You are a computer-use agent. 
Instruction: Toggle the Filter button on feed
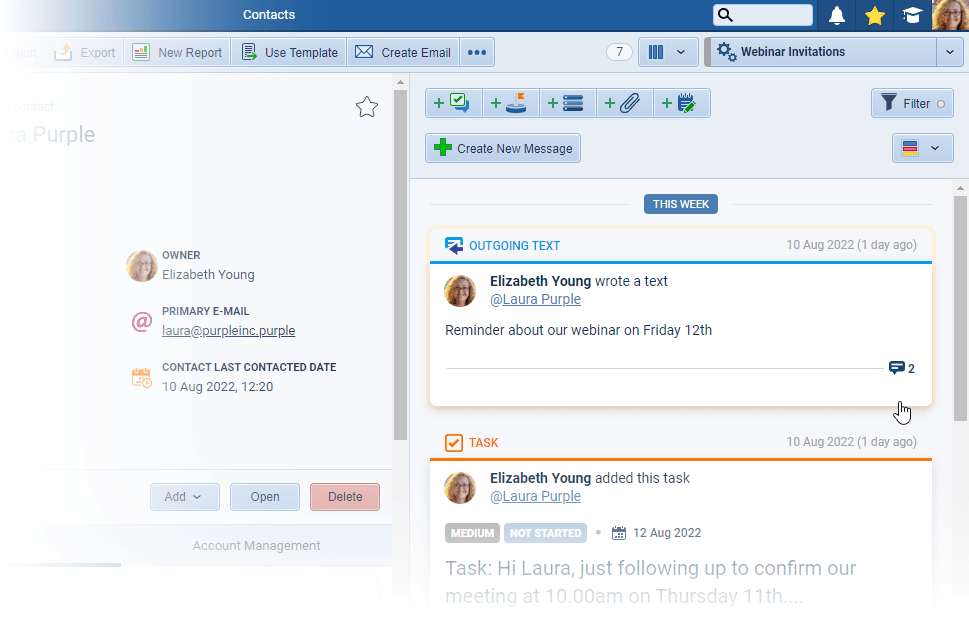pos(912,103)
